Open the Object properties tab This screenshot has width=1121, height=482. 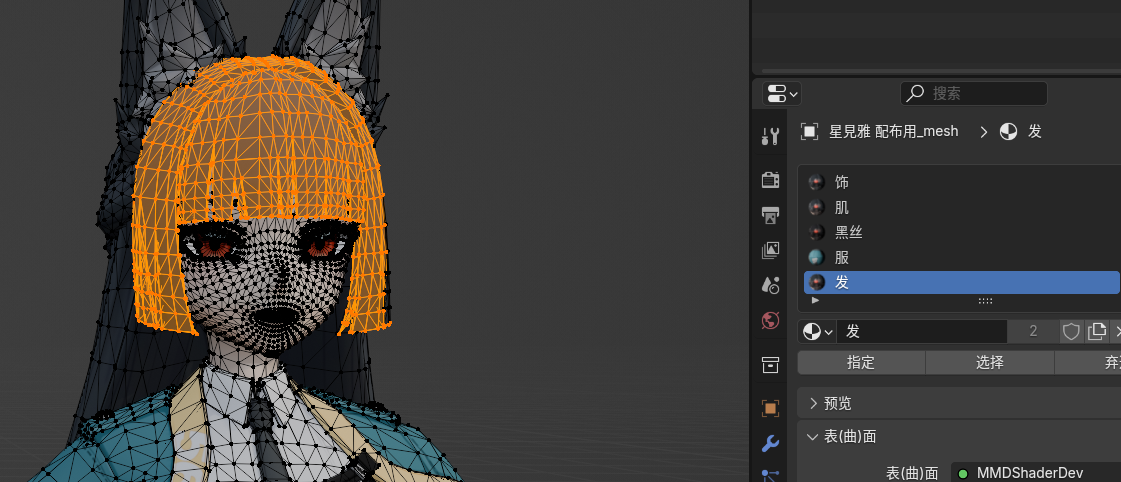[770, 408]
